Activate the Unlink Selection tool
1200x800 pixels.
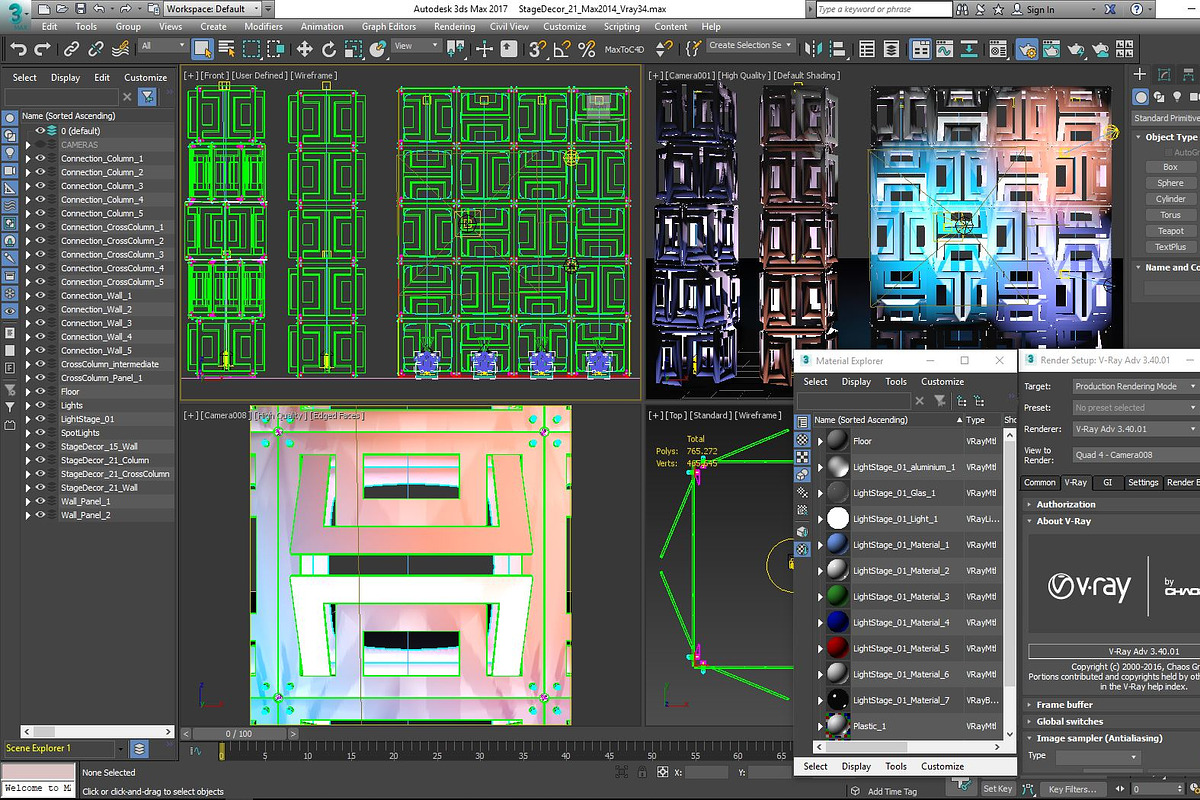[x=95, y=48]
